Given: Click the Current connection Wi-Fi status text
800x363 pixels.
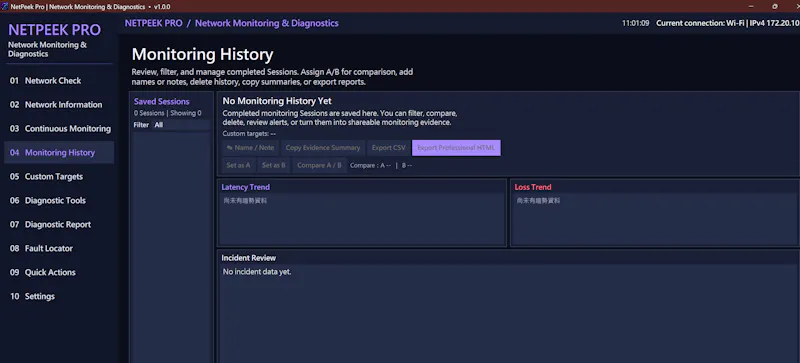Looking at the screenshot, I should tap(728, 23).
